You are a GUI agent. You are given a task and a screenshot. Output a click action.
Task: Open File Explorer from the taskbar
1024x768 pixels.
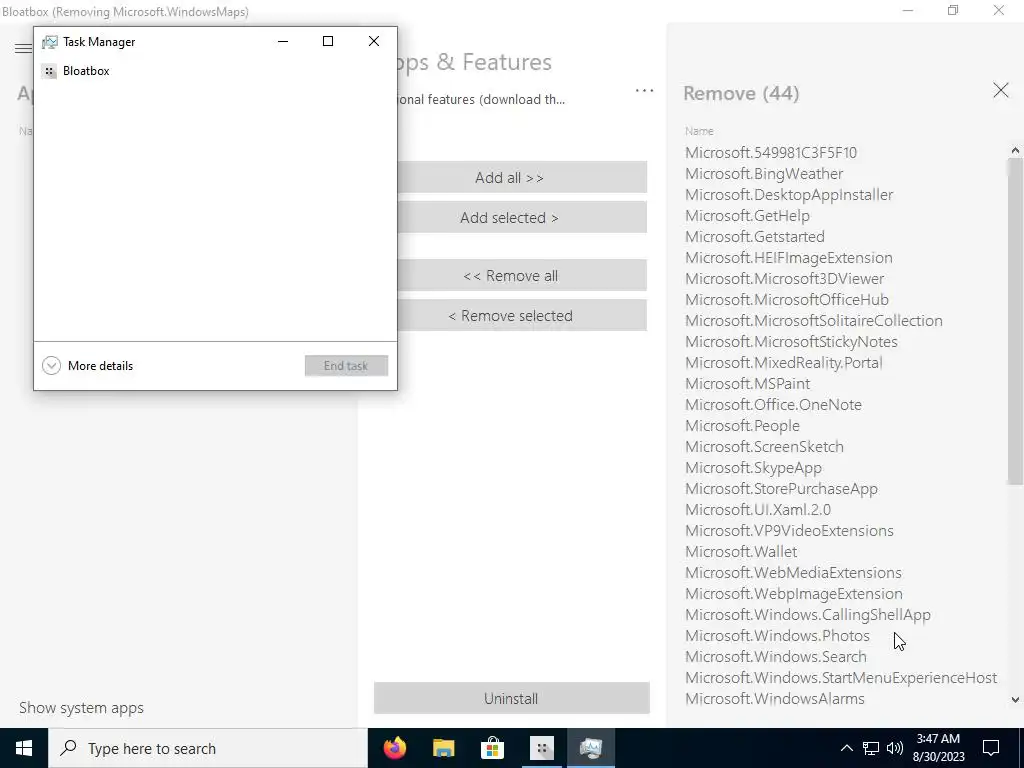pyautogui.click(x=443, y=748)
